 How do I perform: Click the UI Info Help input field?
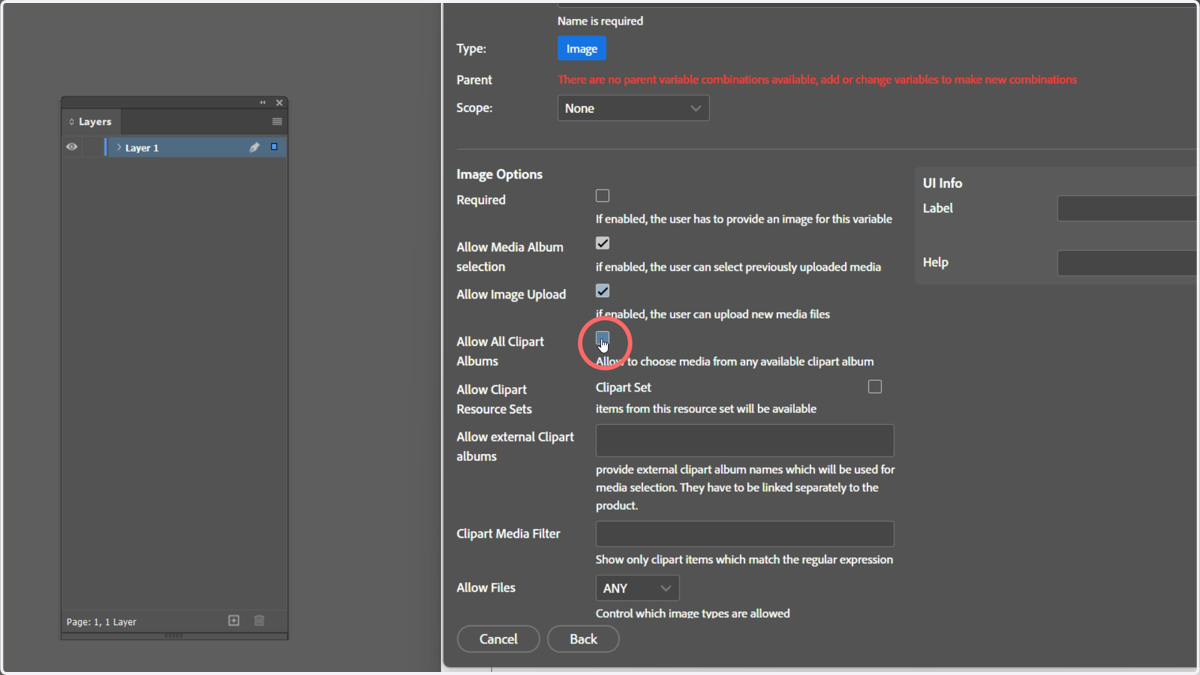point(1128,262)
